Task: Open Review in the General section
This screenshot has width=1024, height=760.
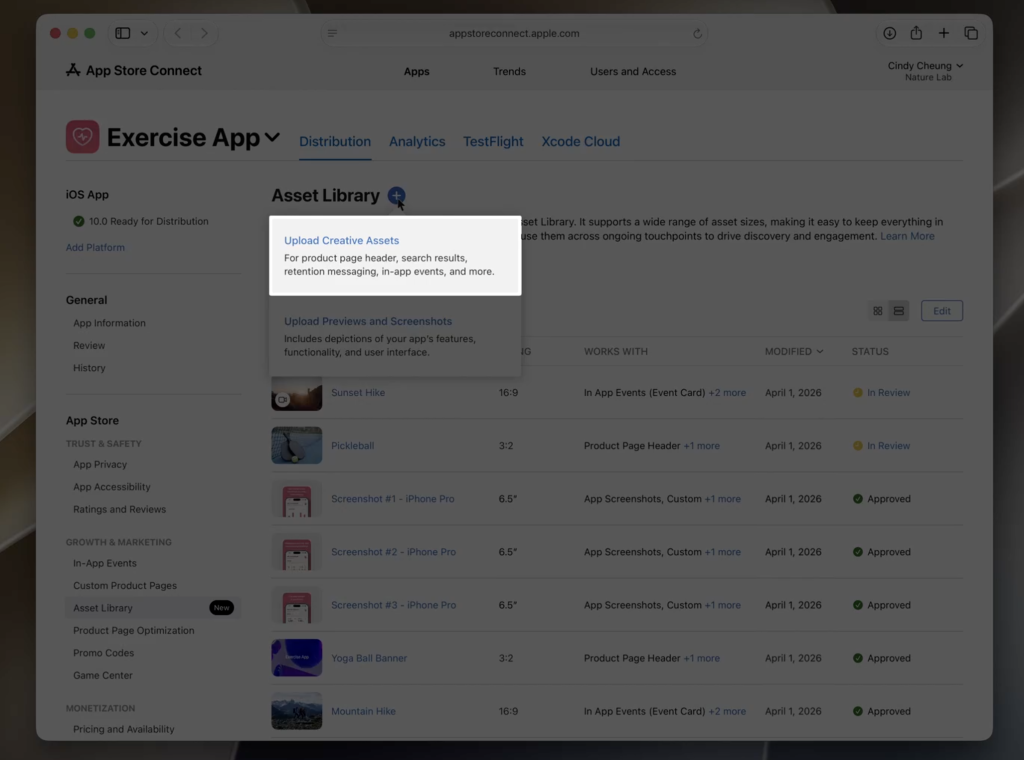Action: [x=89, y=345]
